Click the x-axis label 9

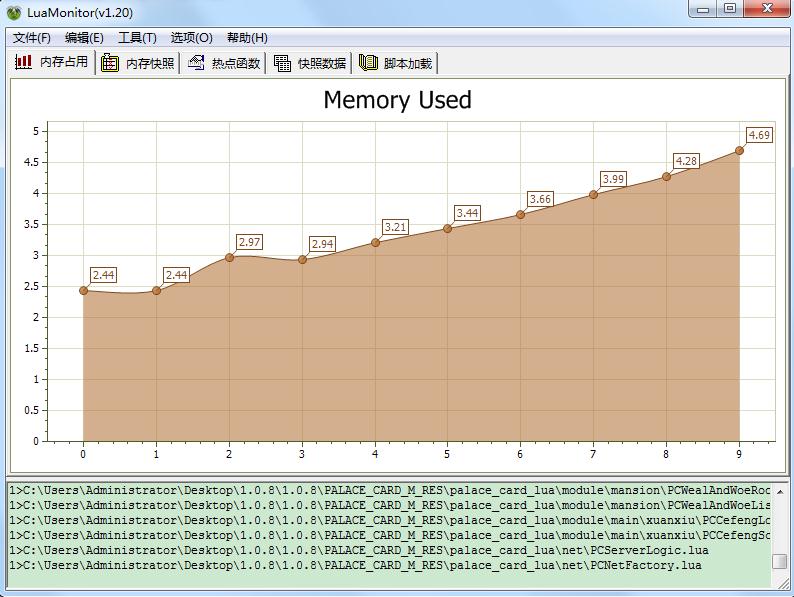click(x=739, y=454)
